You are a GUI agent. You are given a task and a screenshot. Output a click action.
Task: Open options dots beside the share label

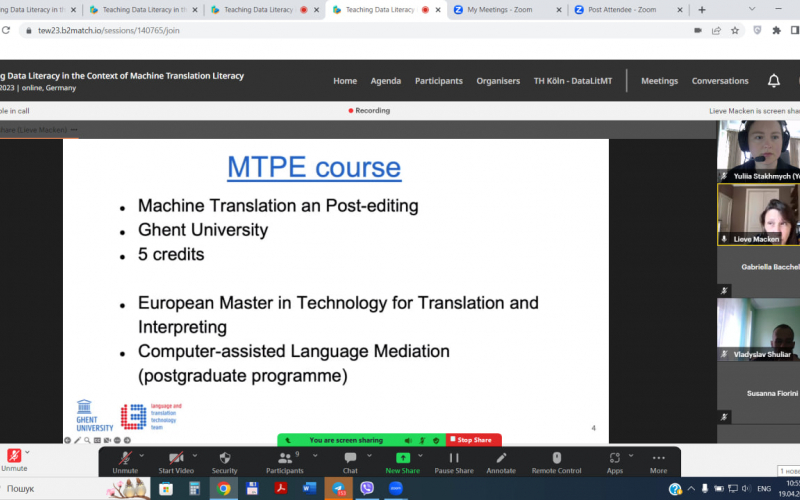tap(74, 130)
